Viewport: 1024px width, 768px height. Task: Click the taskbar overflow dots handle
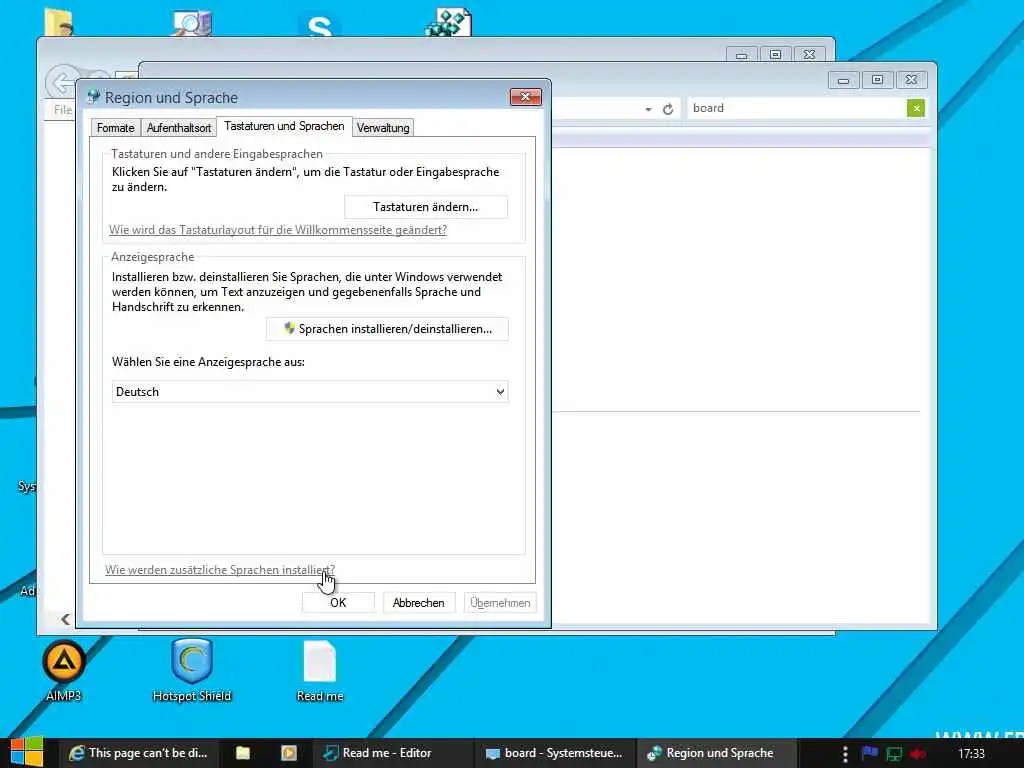coord(845,754)
